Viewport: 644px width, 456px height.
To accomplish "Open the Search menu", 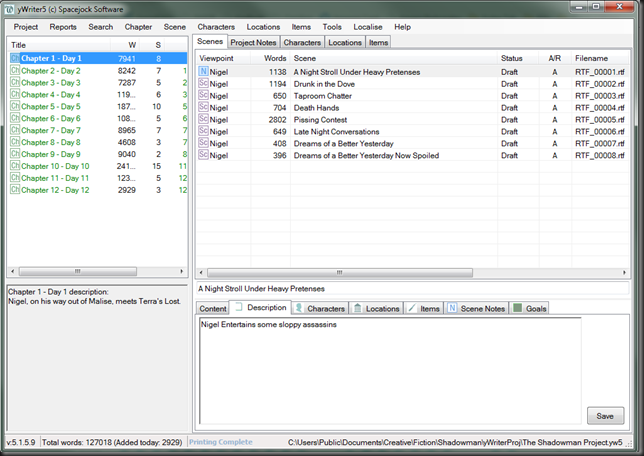I will click(x=101, y=27).
